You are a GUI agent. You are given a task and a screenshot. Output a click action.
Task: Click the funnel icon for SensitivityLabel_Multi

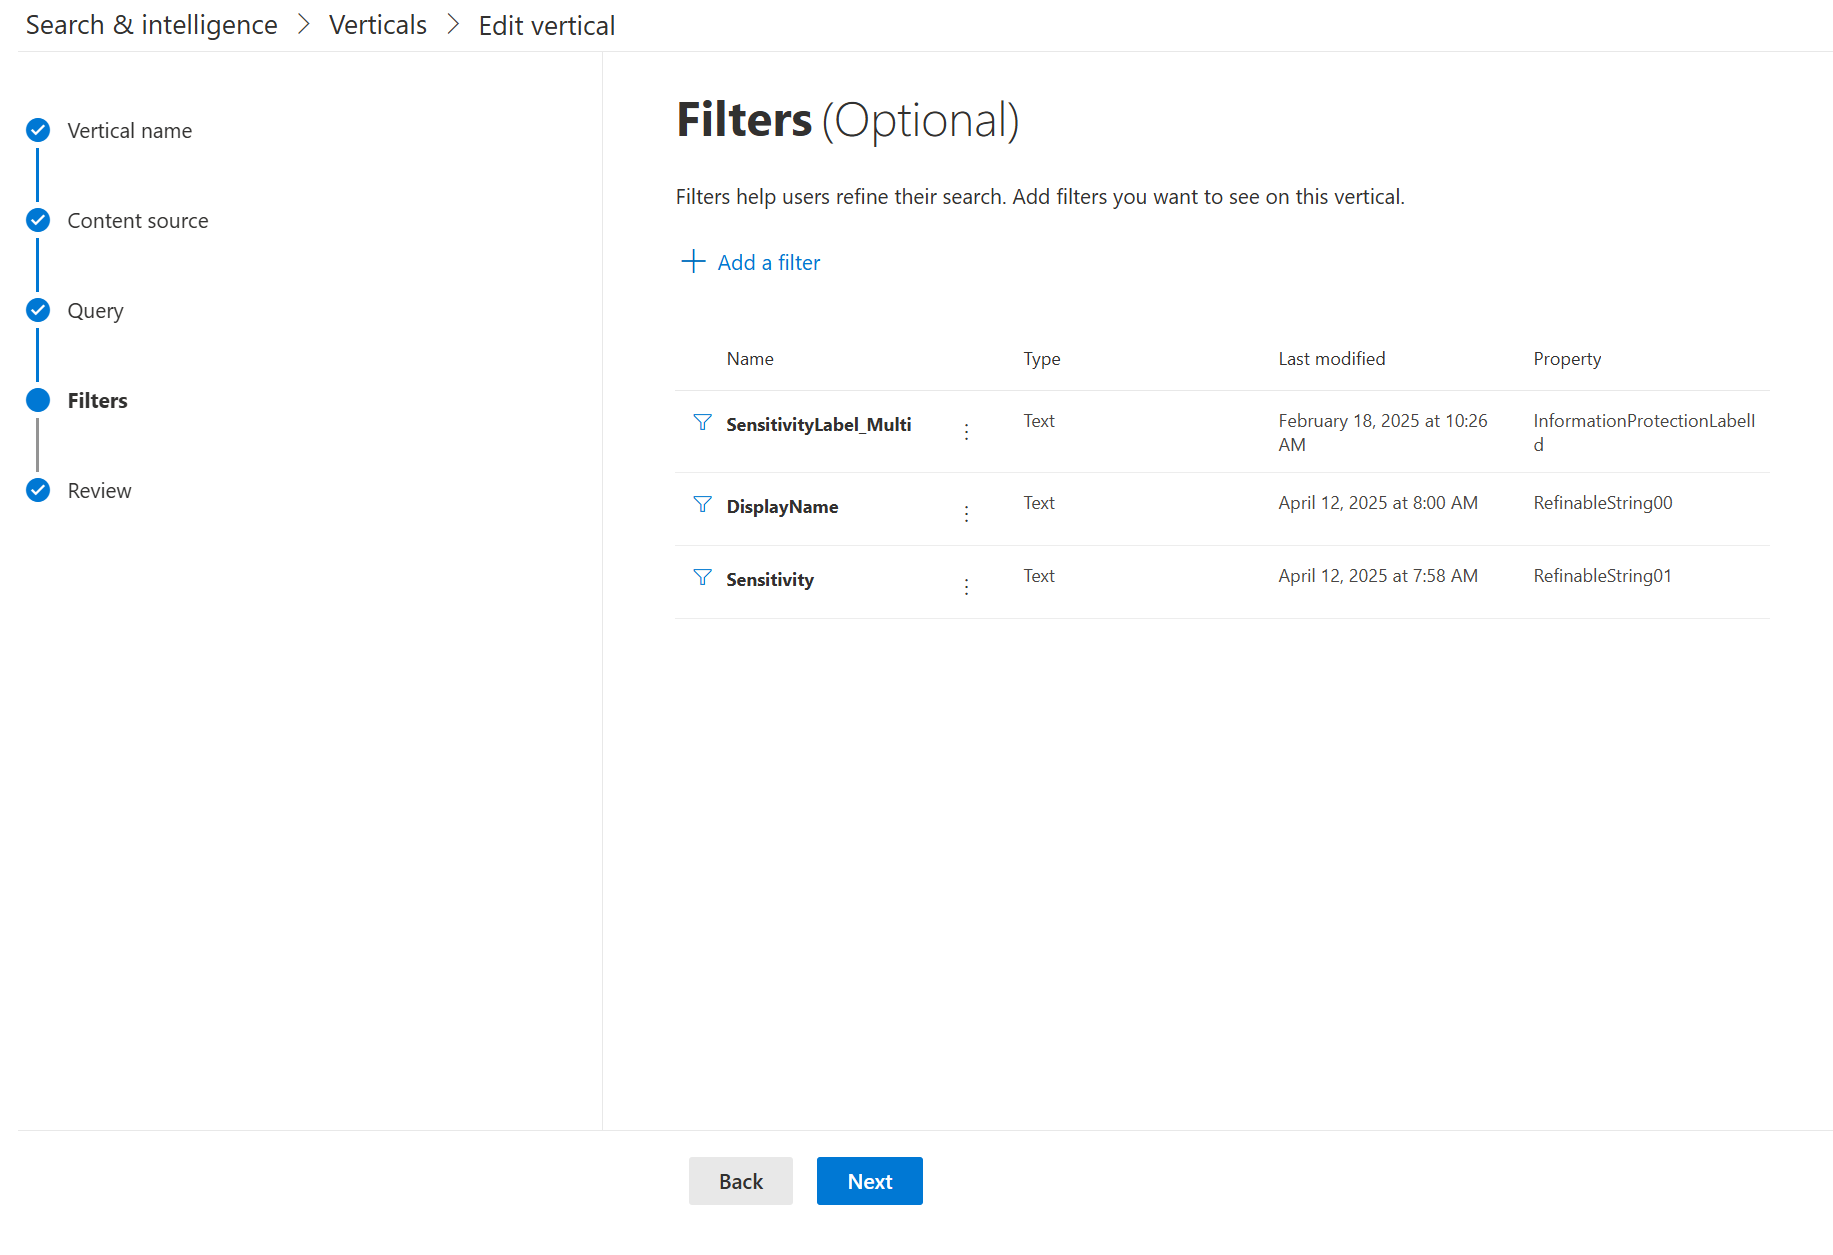703,423
